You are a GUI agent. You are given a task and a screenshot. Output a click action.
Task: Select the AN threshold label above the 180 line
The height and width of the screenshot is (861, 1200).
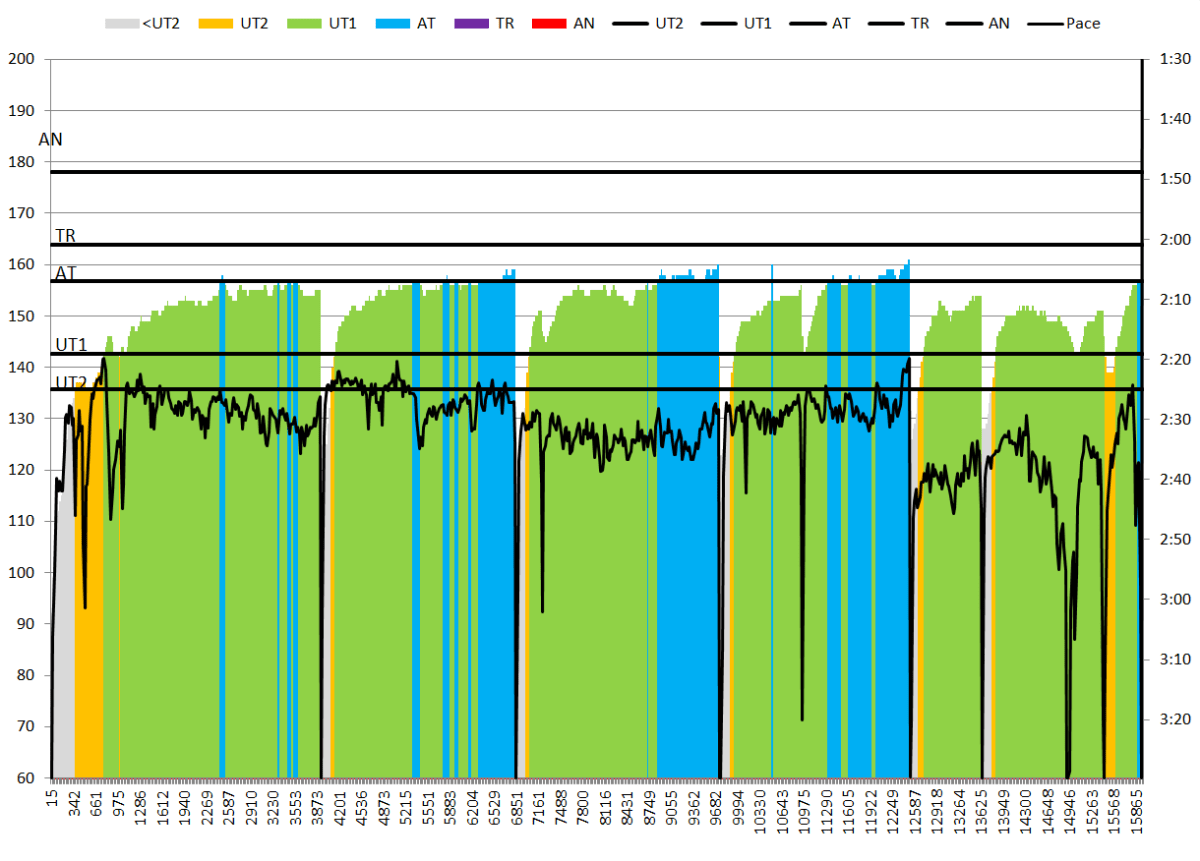coord(51,139)
